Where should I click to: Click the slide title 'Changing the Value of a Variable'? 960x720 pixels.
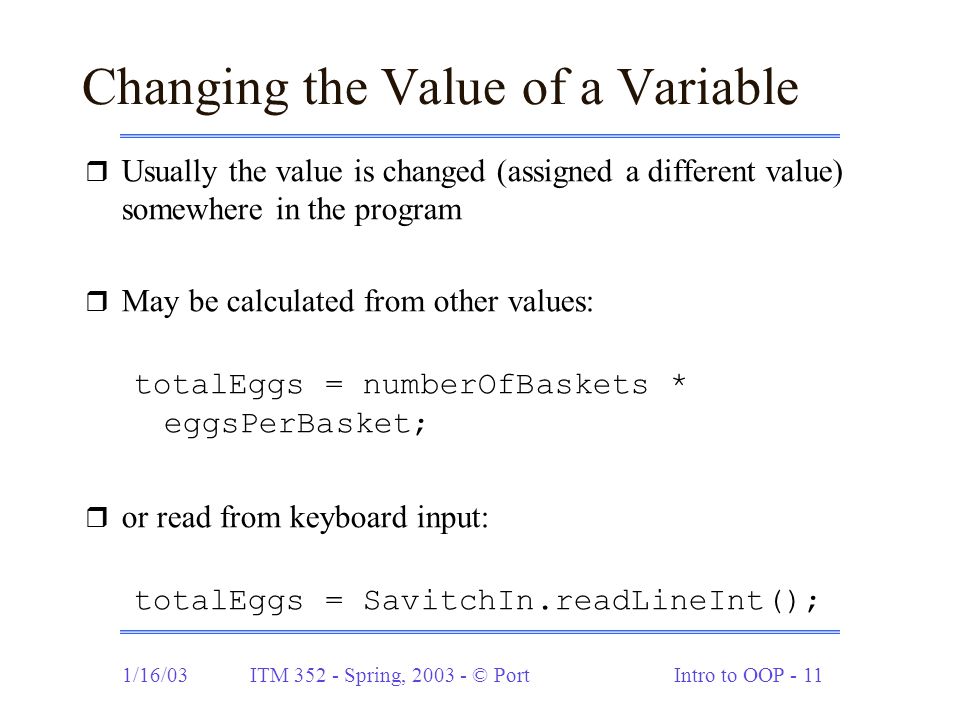pyautogui.click(x=440, y=89)
